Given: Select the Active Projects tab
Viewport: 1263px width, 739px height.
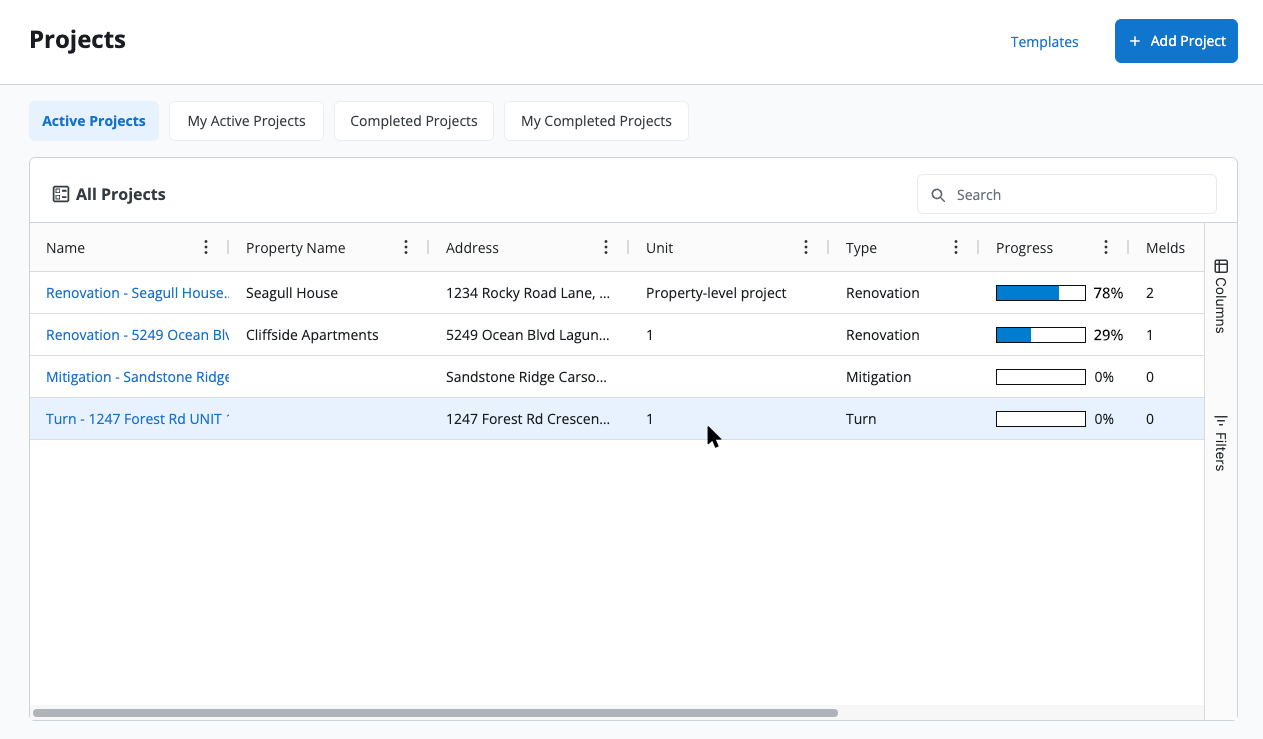Looking at the screenshot, I should click(94, 121).
